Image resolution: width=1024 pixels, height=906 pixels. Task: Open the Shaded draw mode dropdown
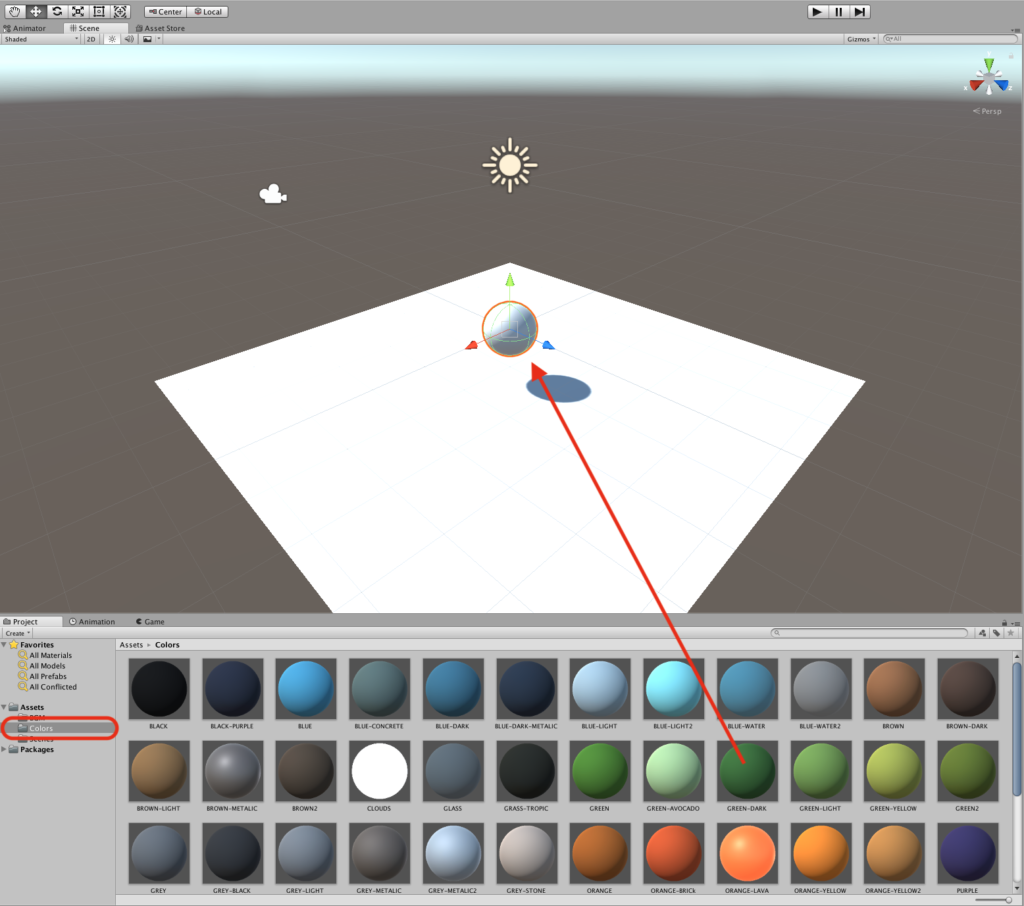click(x=40, y=39)
